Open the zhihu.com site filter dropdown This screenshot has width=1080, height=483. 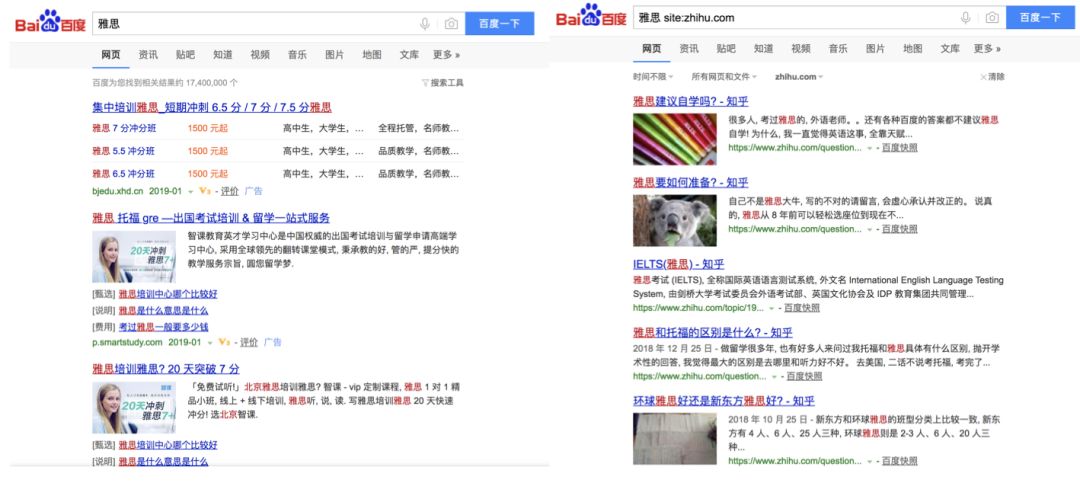pos(798,76)
